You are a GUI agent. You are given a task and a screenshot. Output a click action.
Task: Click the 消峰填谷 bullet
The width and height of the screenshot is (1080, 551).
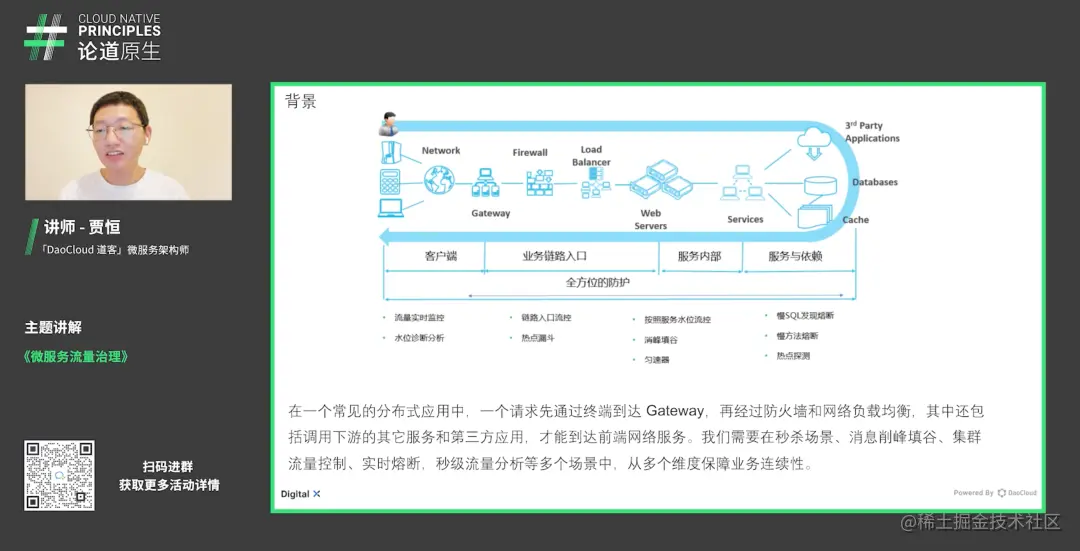[661, 340]
